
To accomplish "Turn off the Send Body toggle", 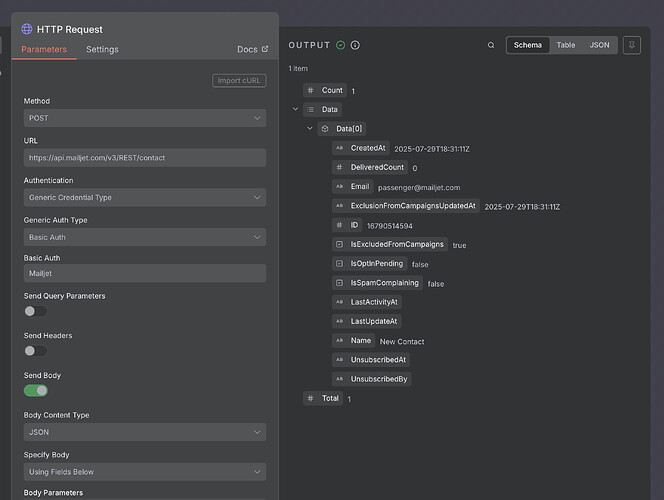I will pos(36,390).
